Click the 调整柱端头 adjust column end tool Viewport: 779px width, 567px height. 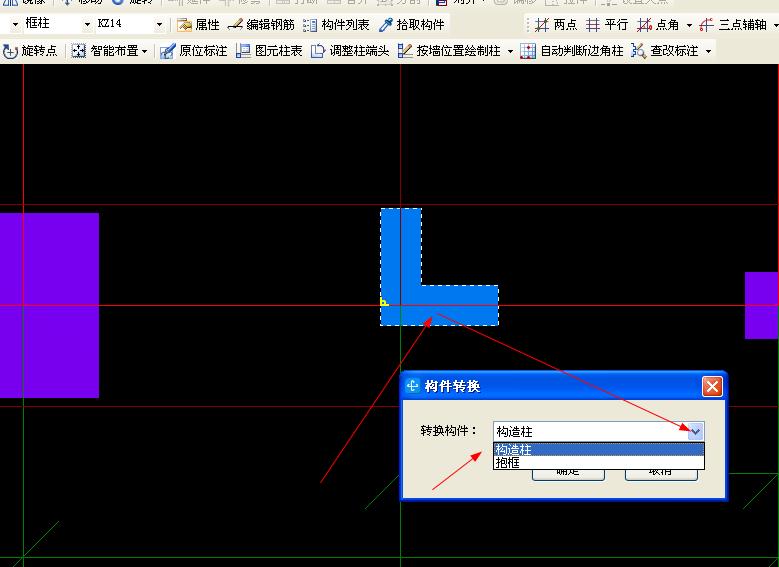click(350, 51)
